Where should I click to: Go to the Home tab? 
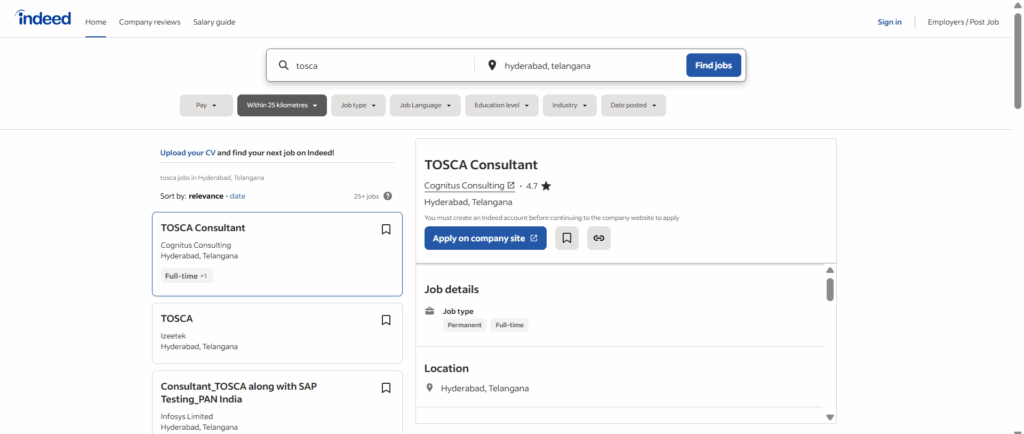(95, 22)
